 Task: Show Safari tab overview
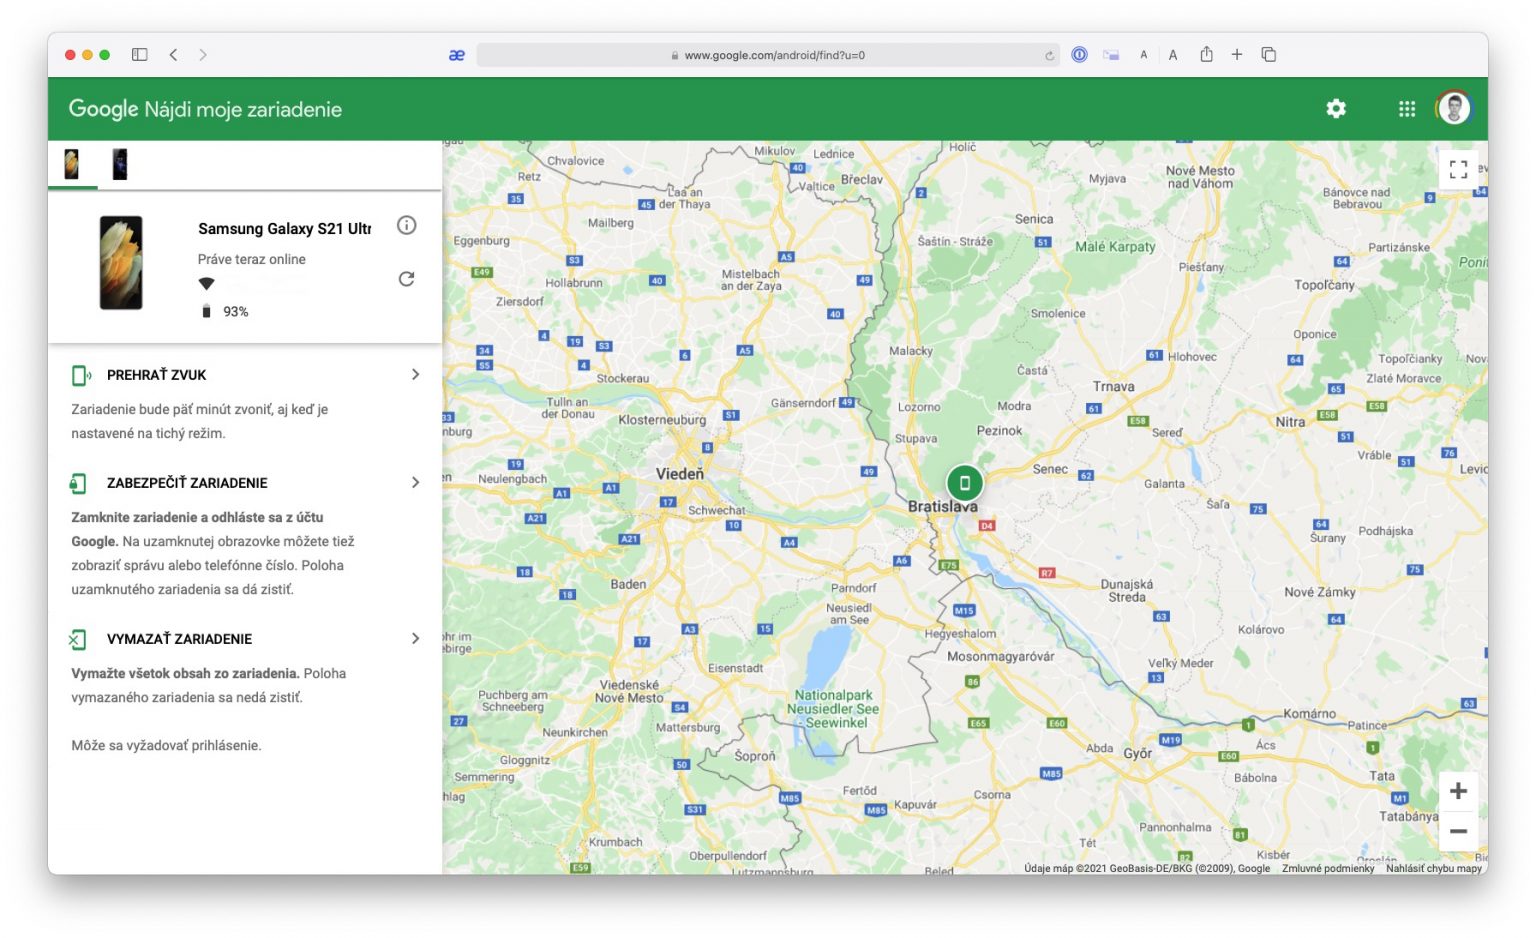tap(1269, 55)
